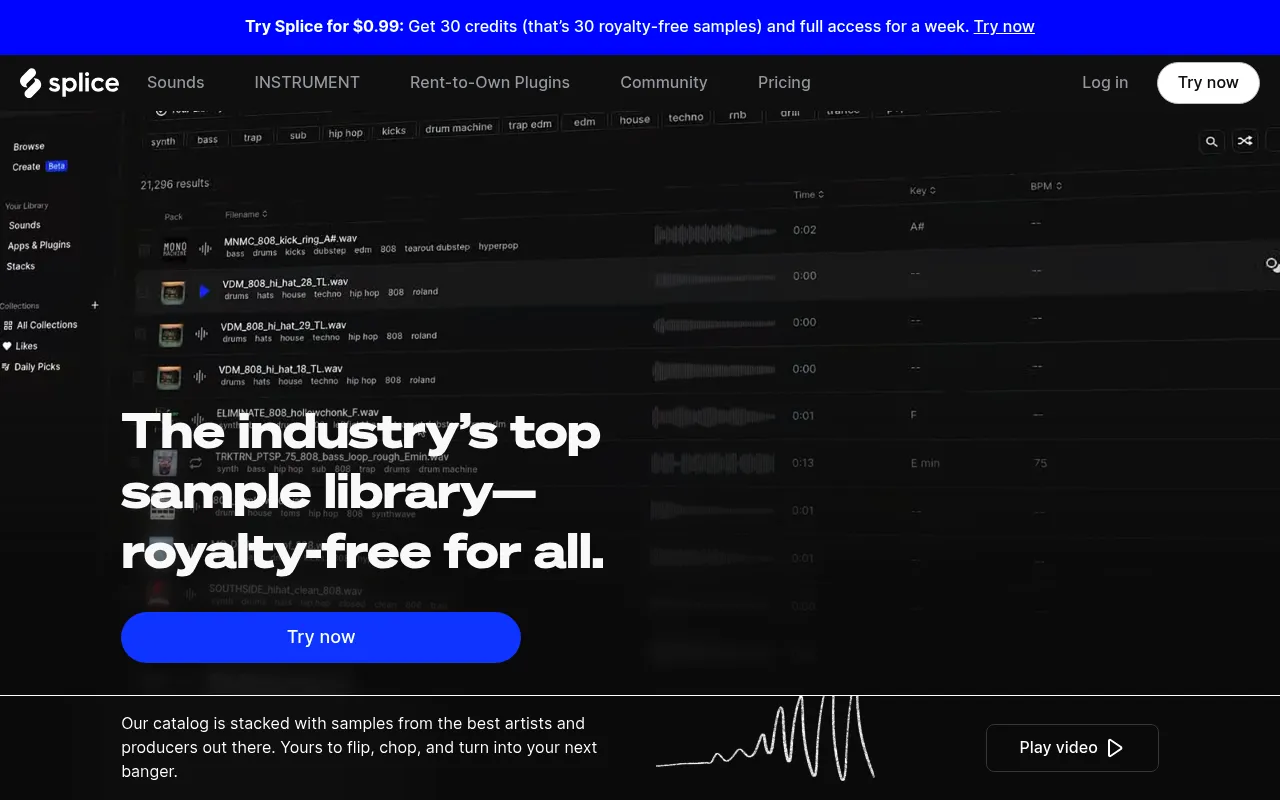Click the hyperpop tag

498,246
